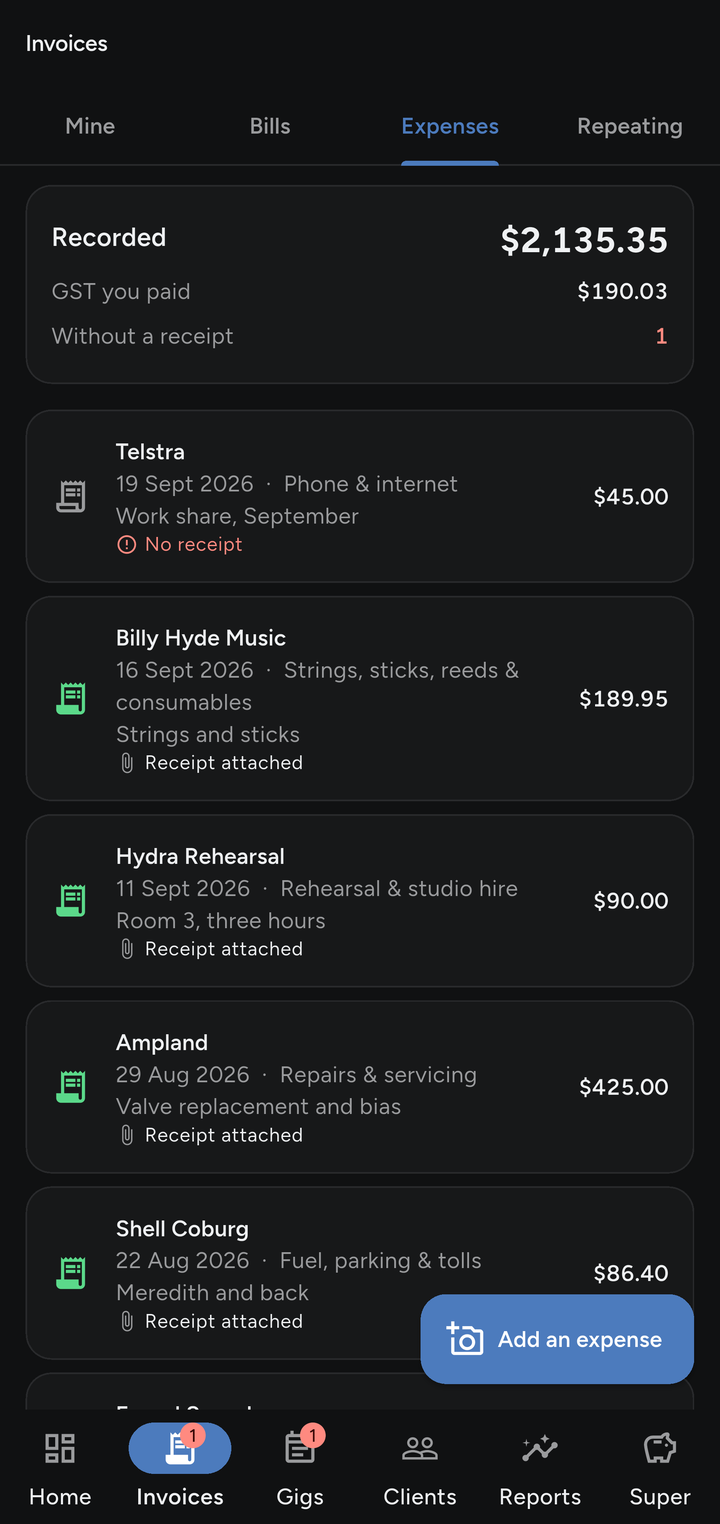Tap the Add an expense button
The width and height of the screenshot is (720, 1524).
pyautogui.click(x=557, y=1340)
